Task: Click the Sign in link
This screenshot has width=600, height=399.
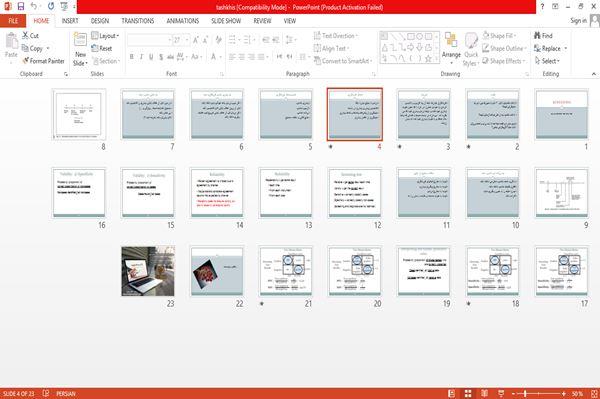Action: point(578,21)
